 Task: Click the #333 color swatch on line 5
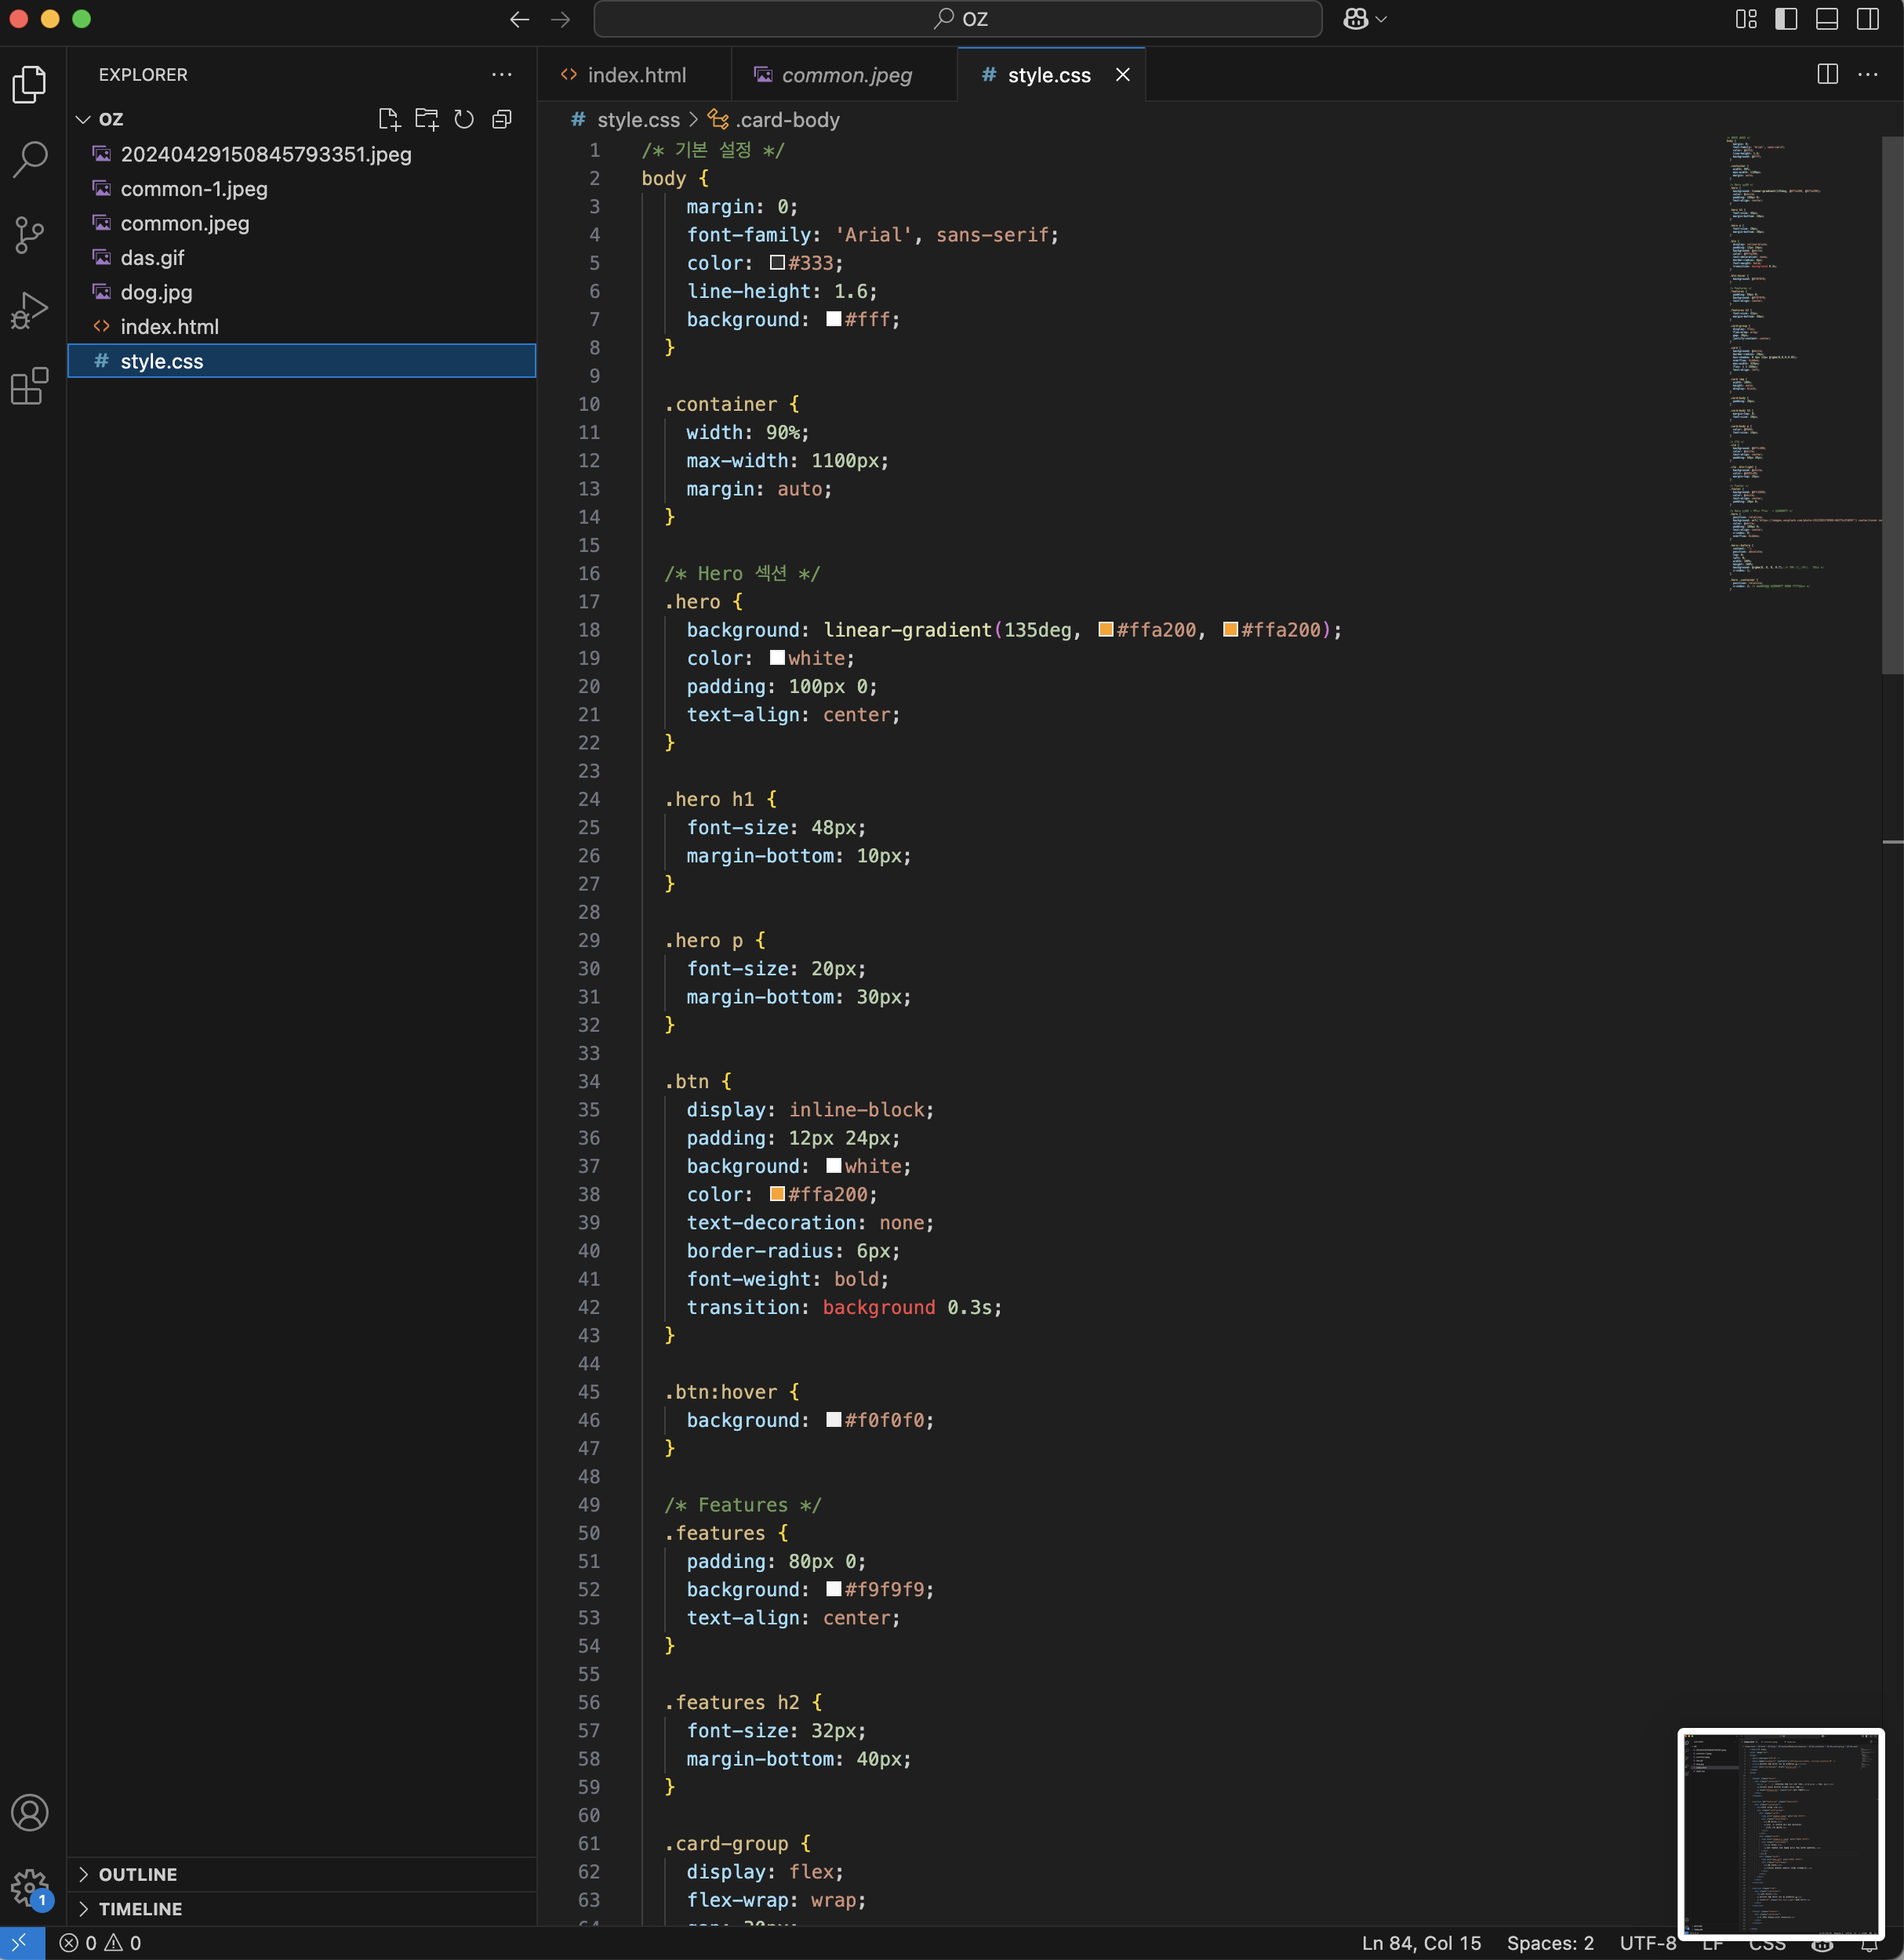pos(777,263)
